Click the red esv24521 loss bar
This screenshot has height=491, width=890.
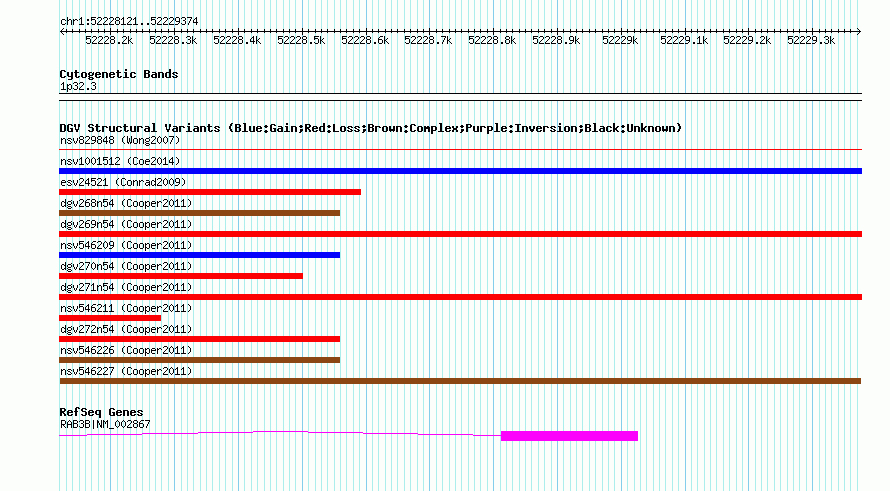[x=210, y=192]
